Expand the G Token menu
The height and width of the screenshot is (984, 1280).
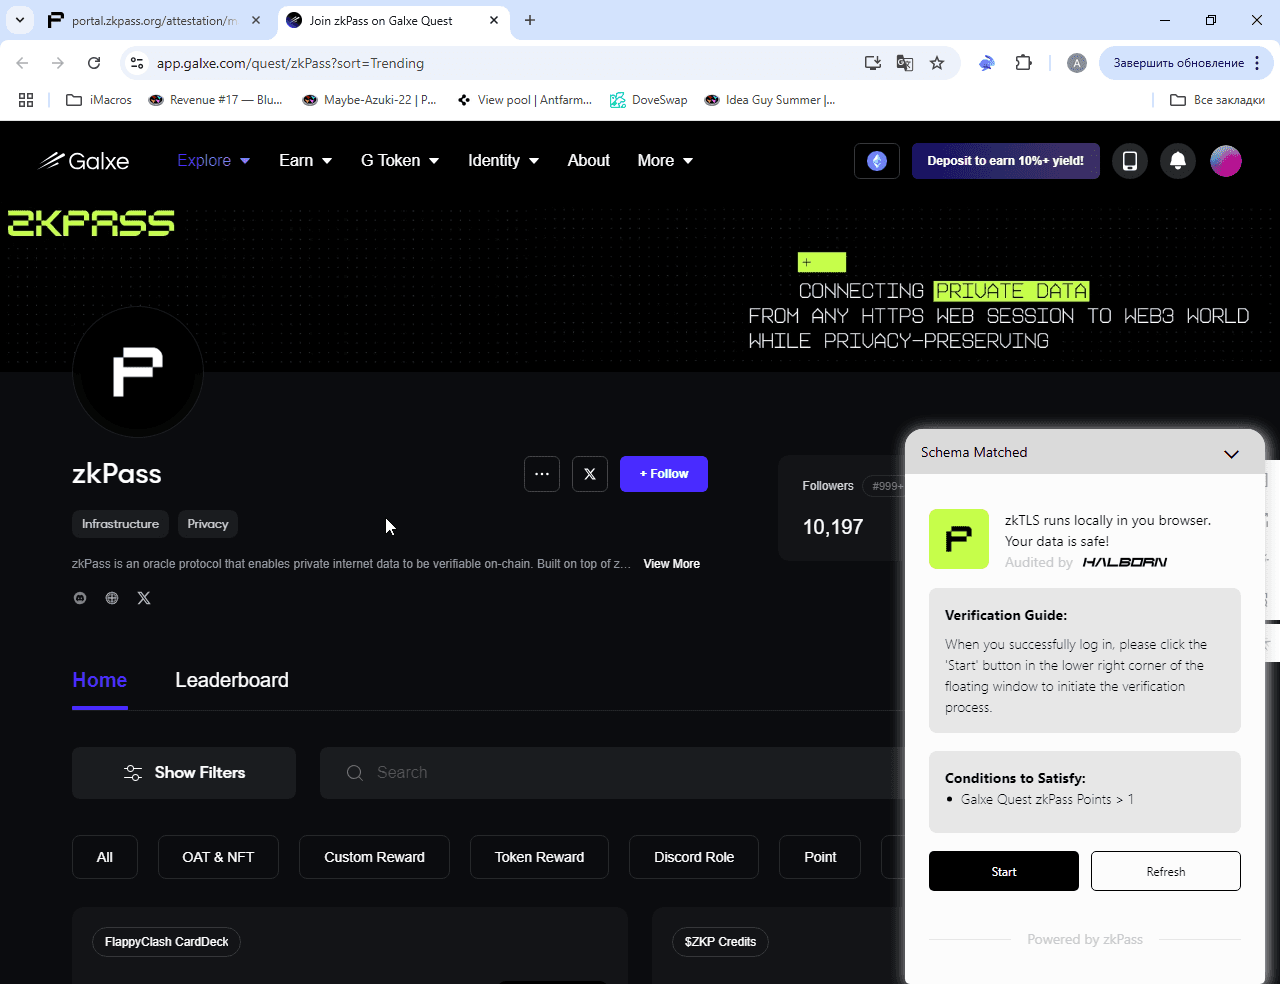coord(400,160)
